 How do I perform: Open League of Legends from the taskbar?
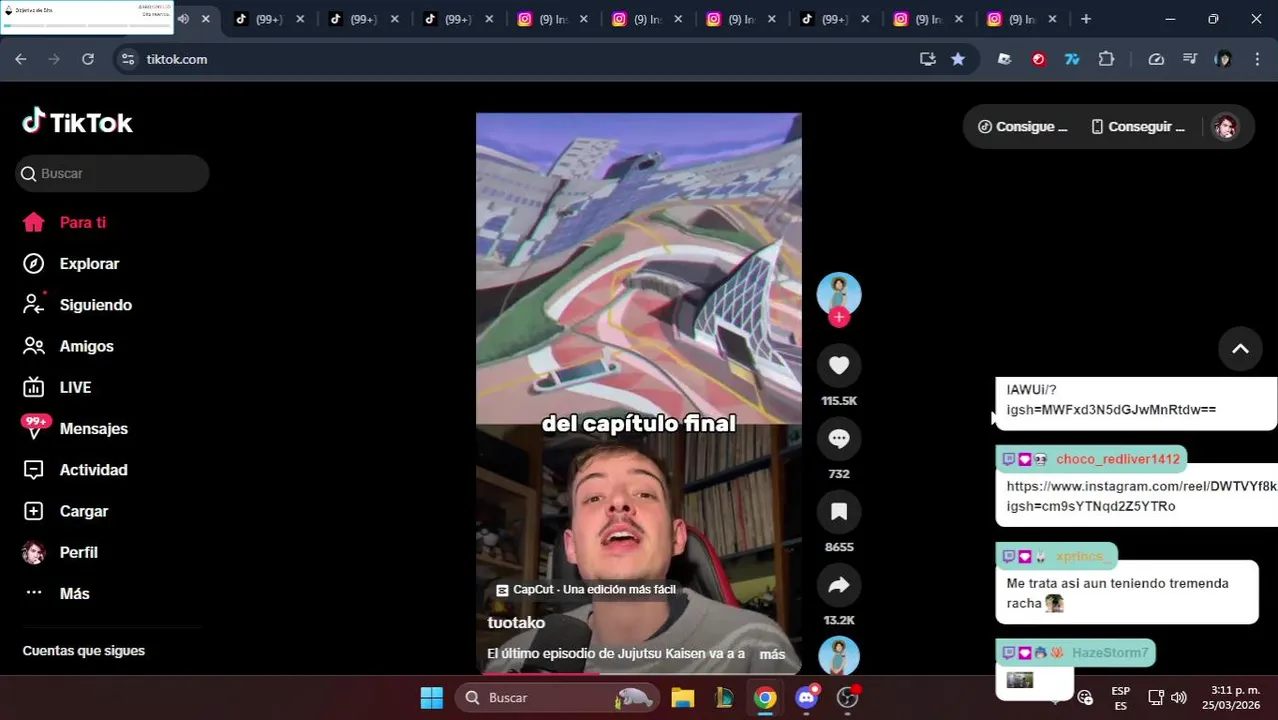point(724,698)
